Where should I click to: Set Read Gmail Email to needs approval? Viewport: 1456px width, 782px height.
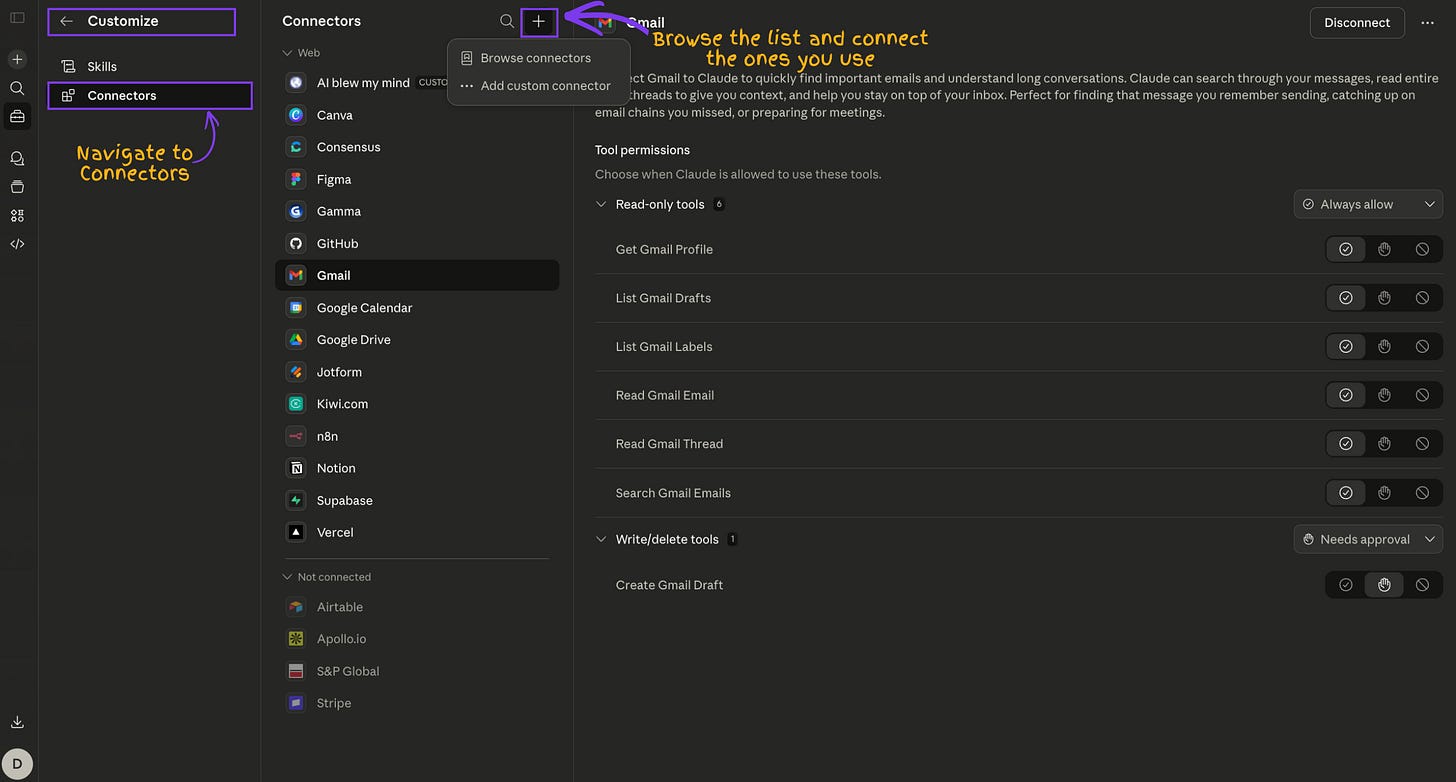[1384, 395]
